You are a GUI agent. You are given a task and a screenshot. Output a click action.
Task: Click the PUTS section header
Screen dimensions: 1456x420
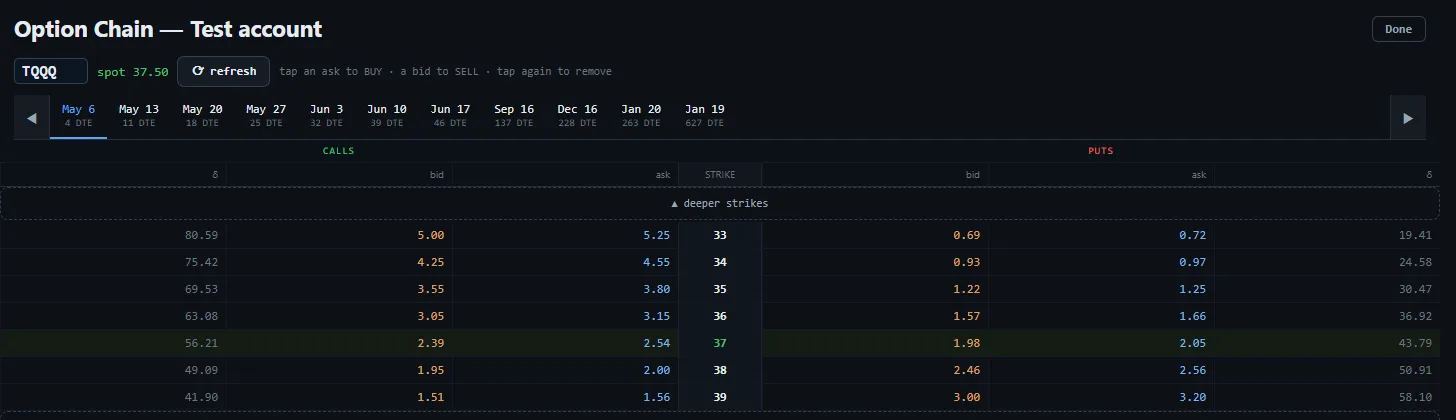(x=1101, y=151)
